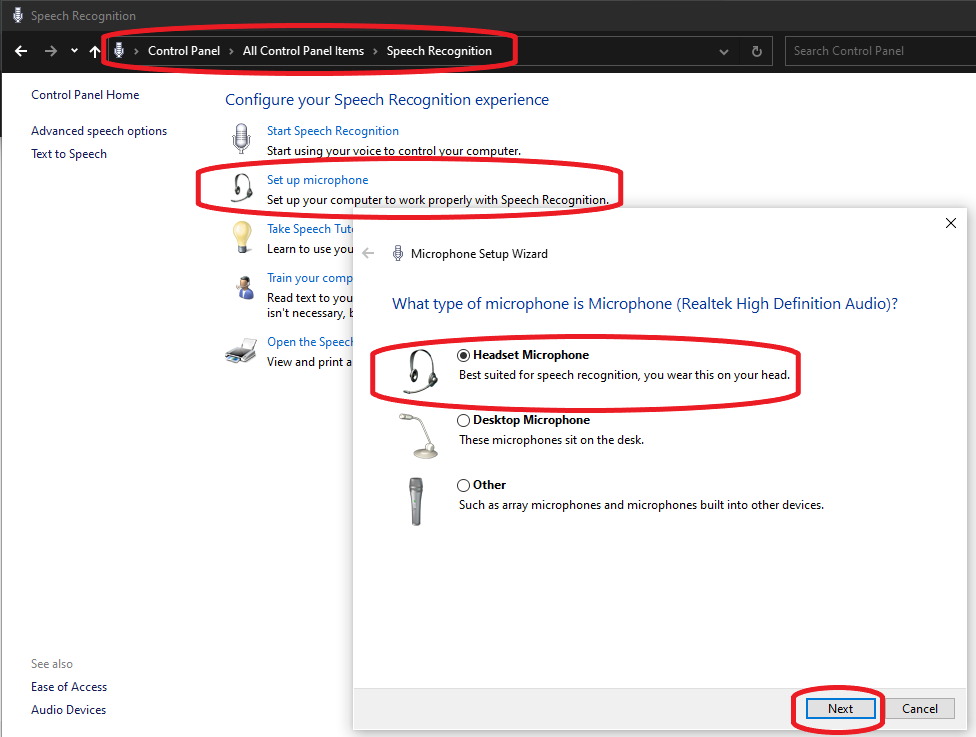The image size is (976, 737).
Task: Expand chevron after Control Panel breadcrumb
Action: [231, 52]
